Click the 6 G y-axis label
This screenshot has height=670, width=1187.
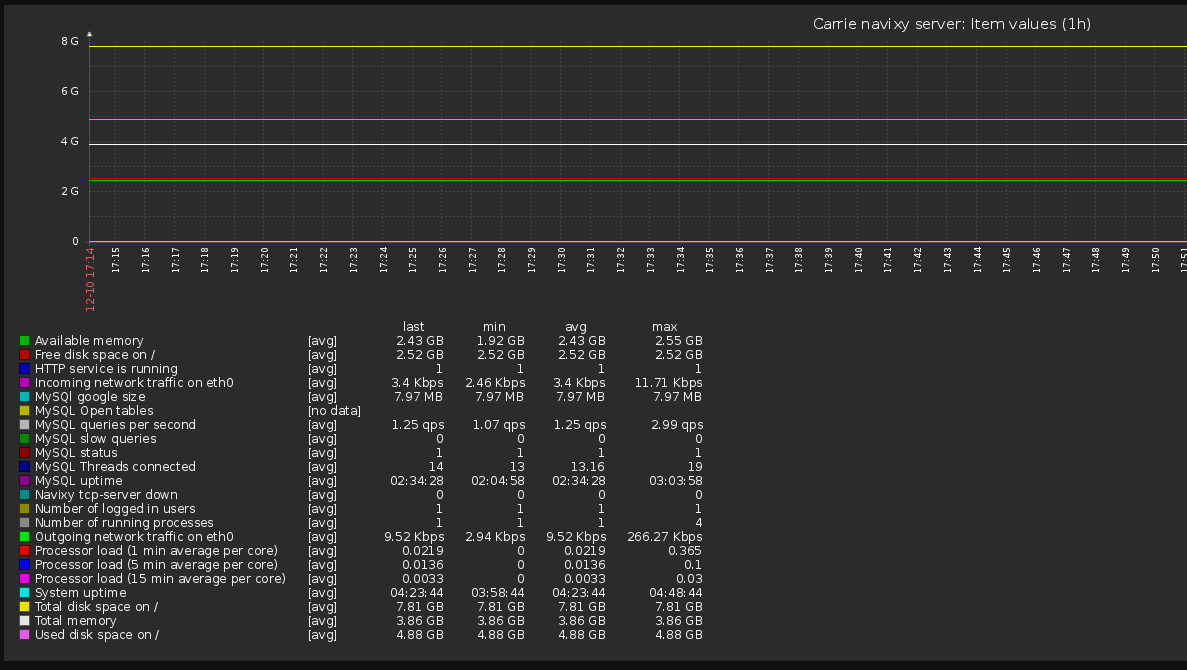[x=70, y=92]
